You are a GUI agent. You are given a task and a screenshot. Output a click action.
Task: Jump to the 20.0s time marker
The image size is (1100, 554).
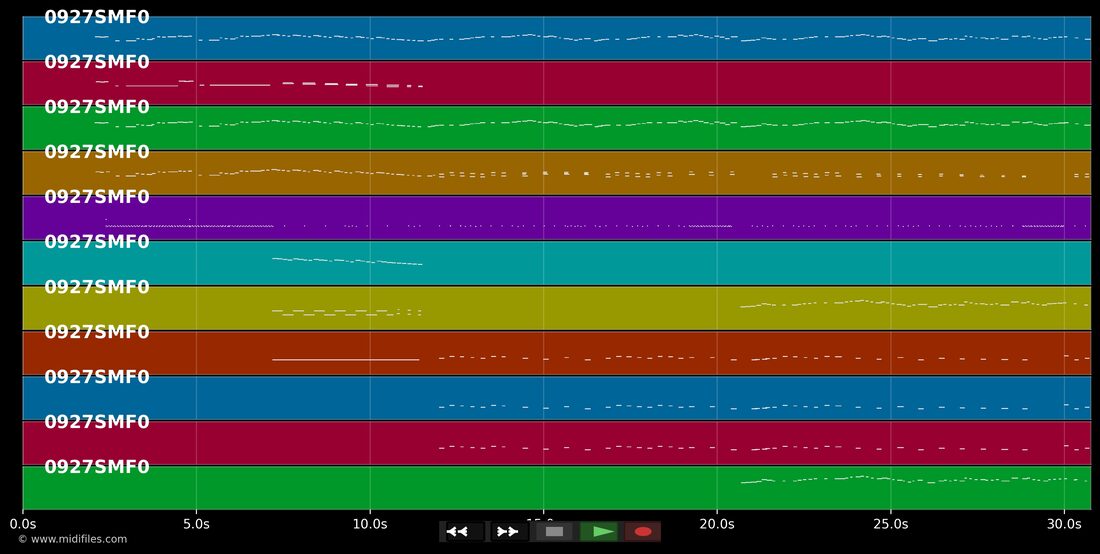717,523
